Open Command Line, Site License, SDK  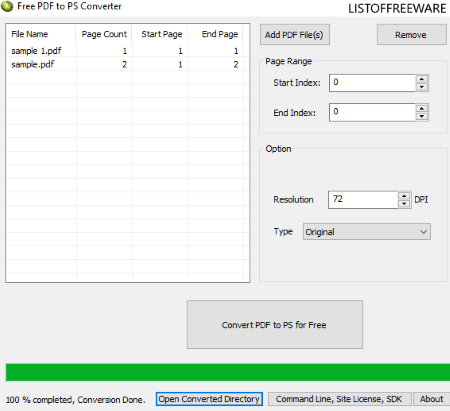tap(339, 399)
